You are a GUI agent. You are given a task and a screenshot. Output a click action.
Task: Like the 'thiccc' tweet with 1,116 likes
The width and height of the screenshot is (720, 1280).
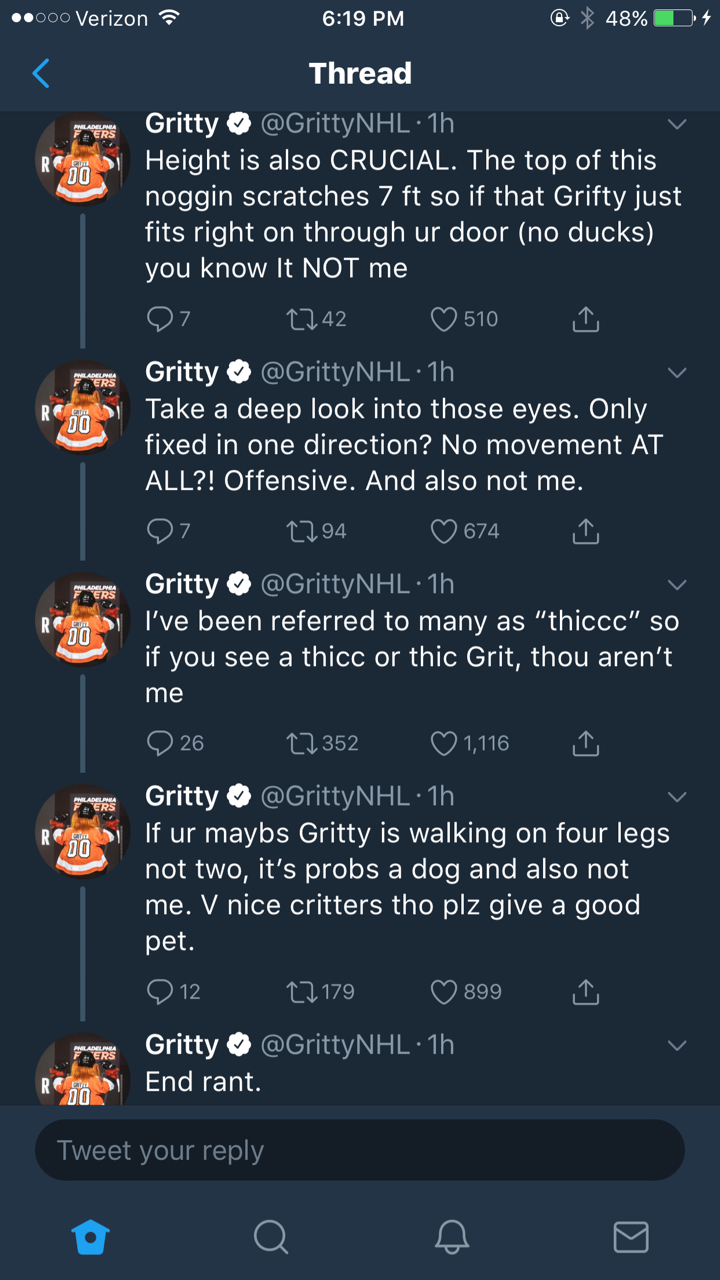(443, 743)
